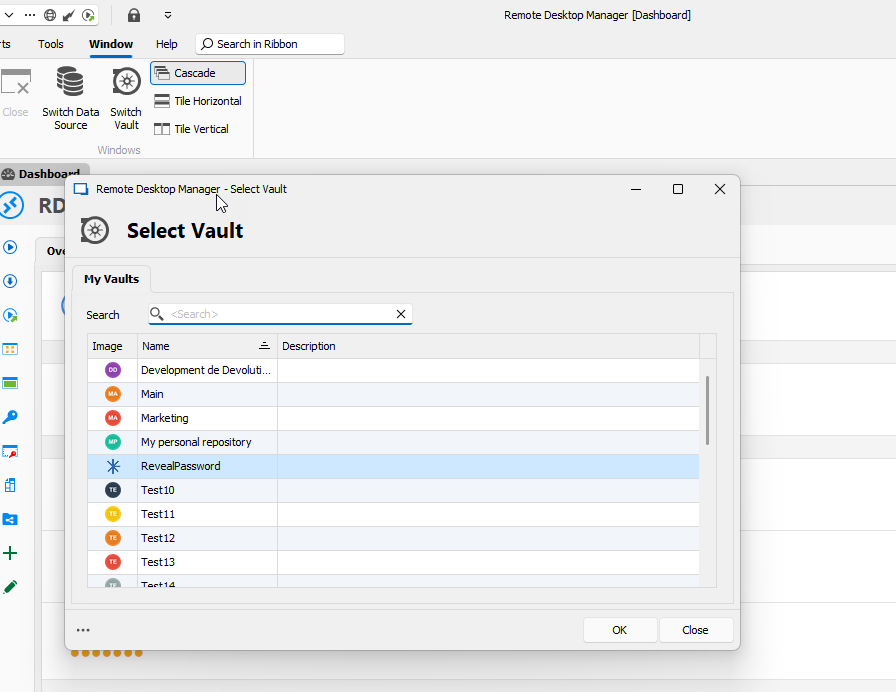896x692 pixels.
Task: Click the Close button in Select Vault dialog
Action: [x=695, y=630]
